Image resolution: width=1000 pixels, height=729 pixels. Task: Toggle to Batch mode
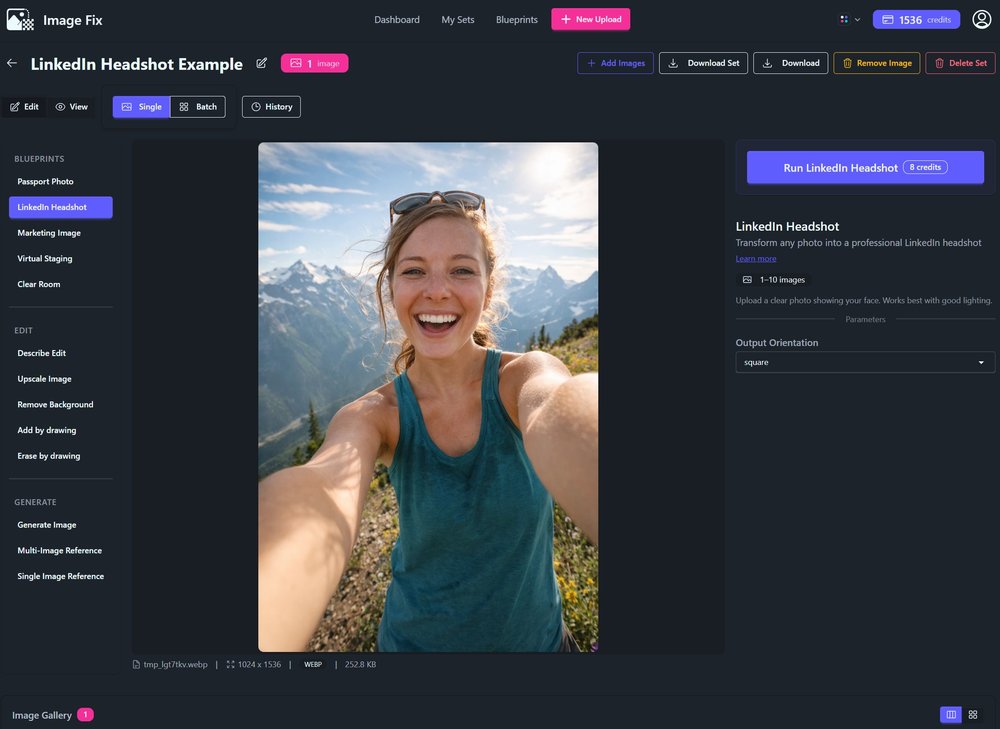198,107
